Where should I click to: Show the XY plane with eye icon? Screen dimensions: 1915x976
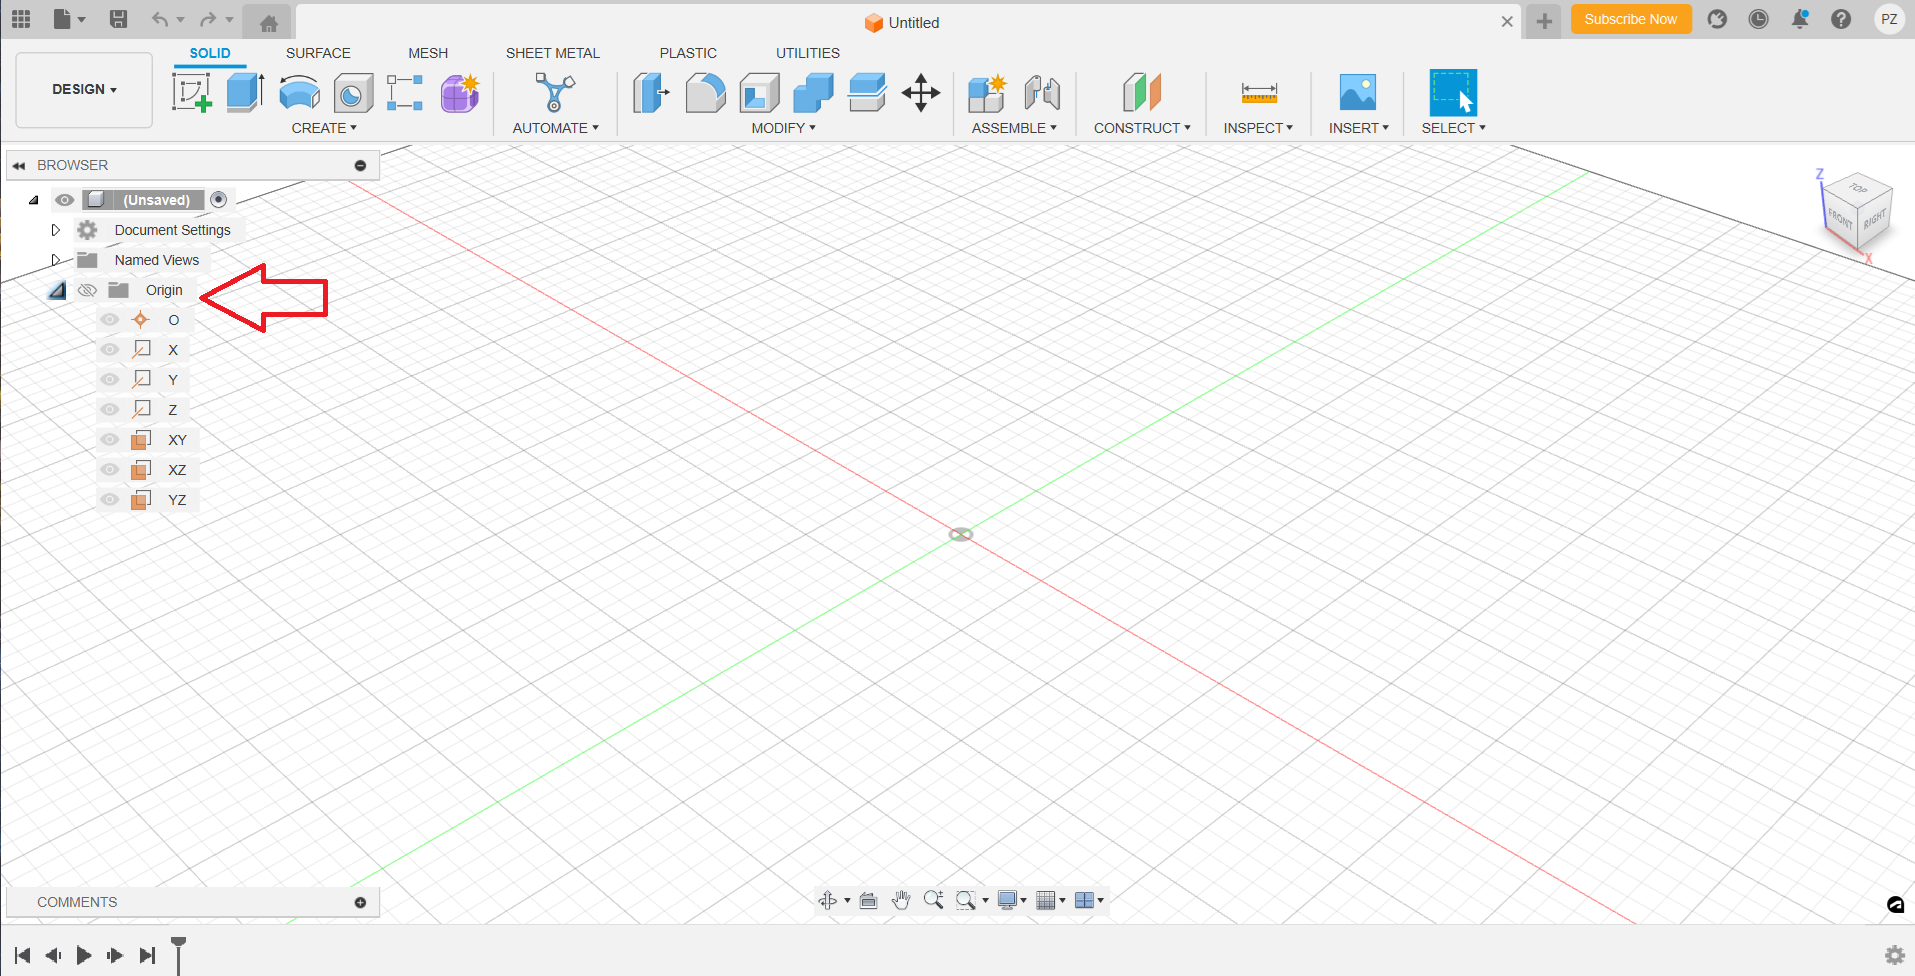tap(110, 440)
